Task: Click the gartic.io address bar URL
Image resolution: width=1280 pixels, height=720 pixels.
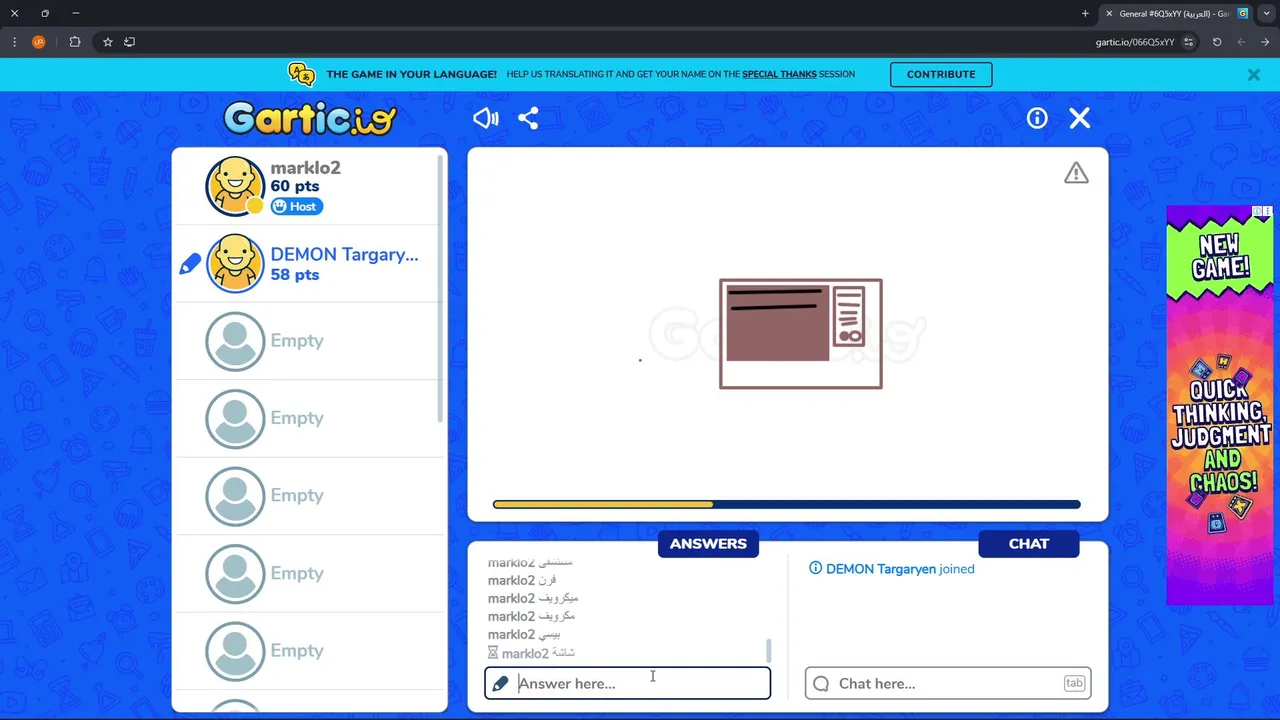Action: click(1135, 42)
